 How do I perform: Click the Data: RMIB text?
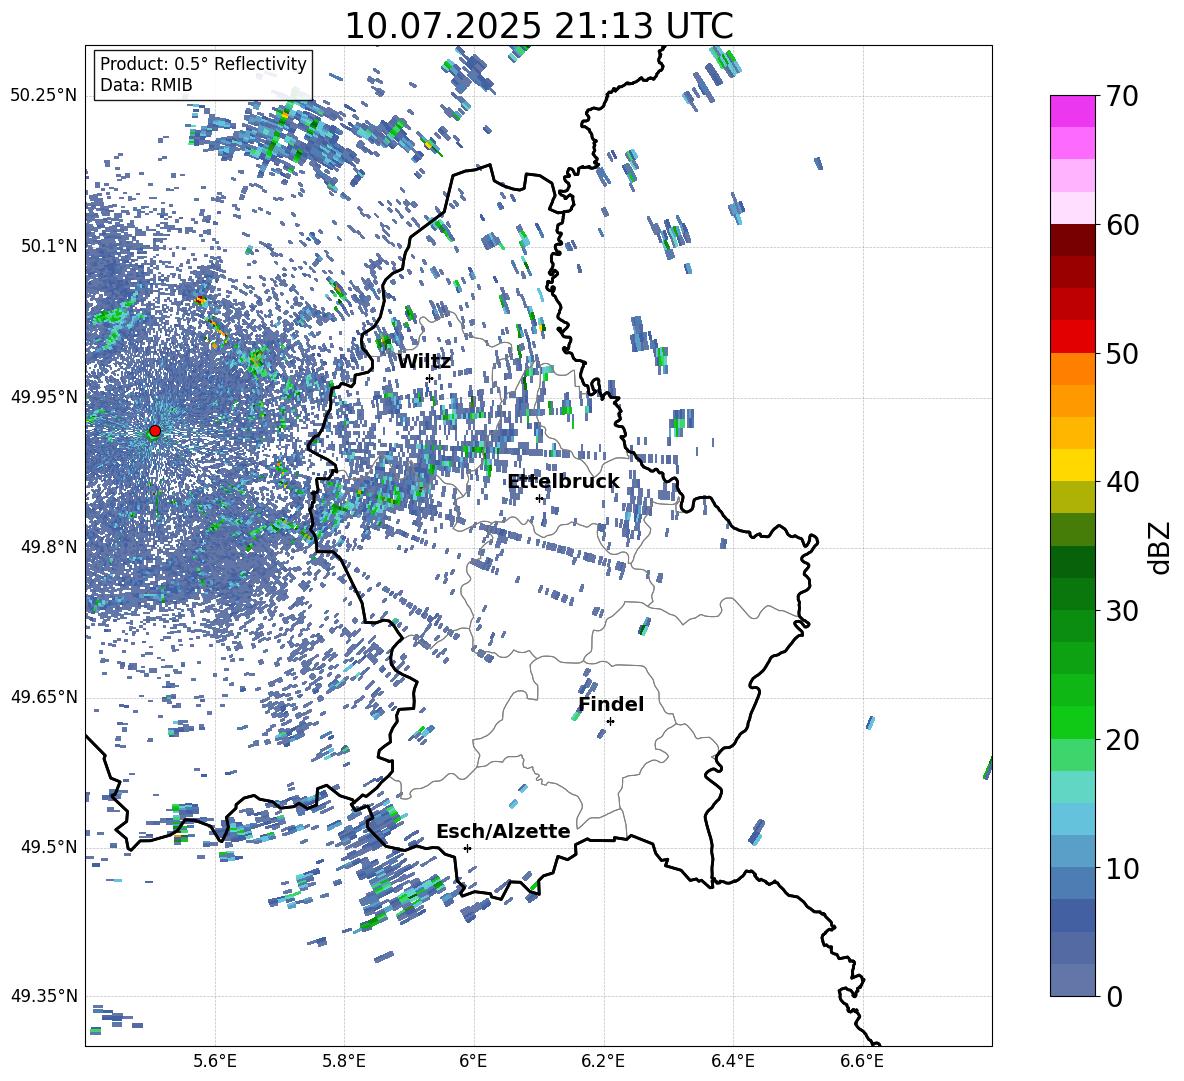pyautogui.click(x=146, y=85)
